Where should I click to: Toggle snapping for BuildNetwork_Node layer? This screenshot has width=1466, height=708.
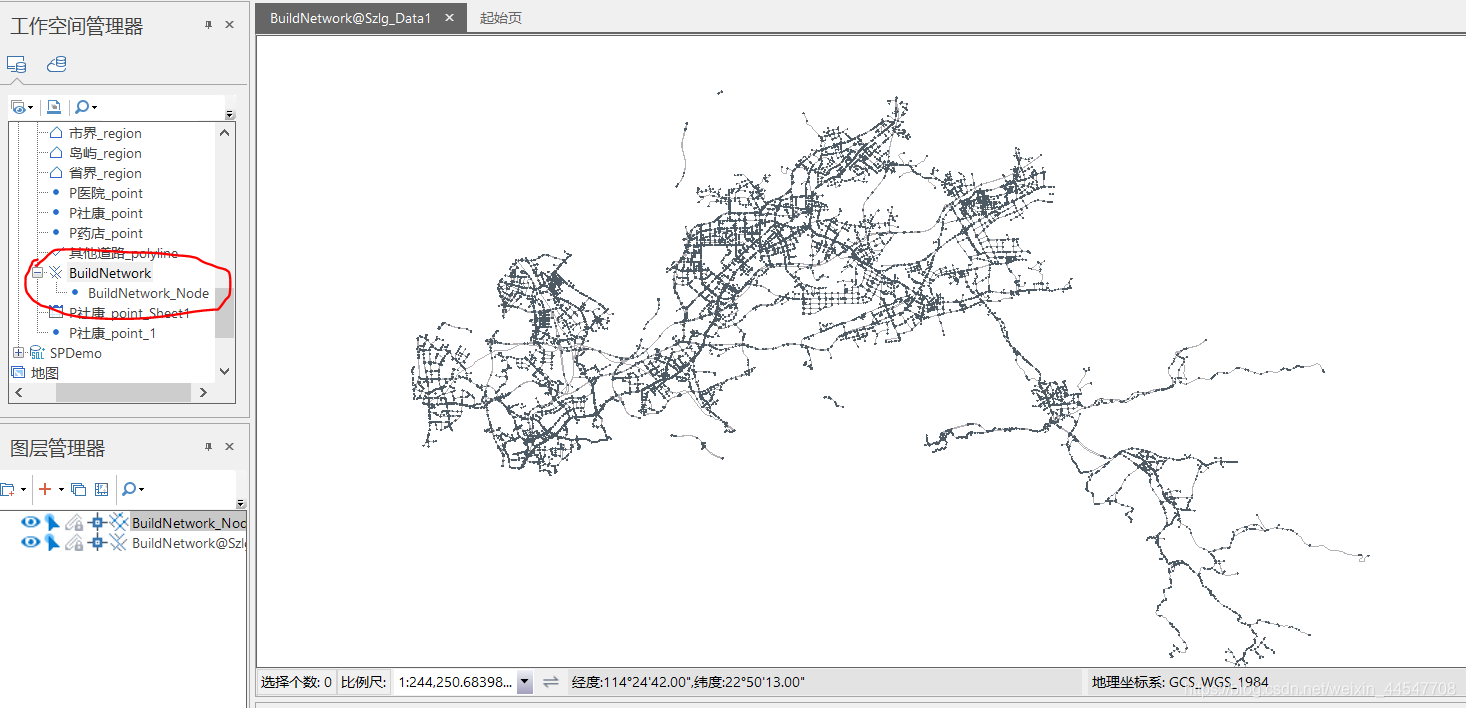pos(97,522)
